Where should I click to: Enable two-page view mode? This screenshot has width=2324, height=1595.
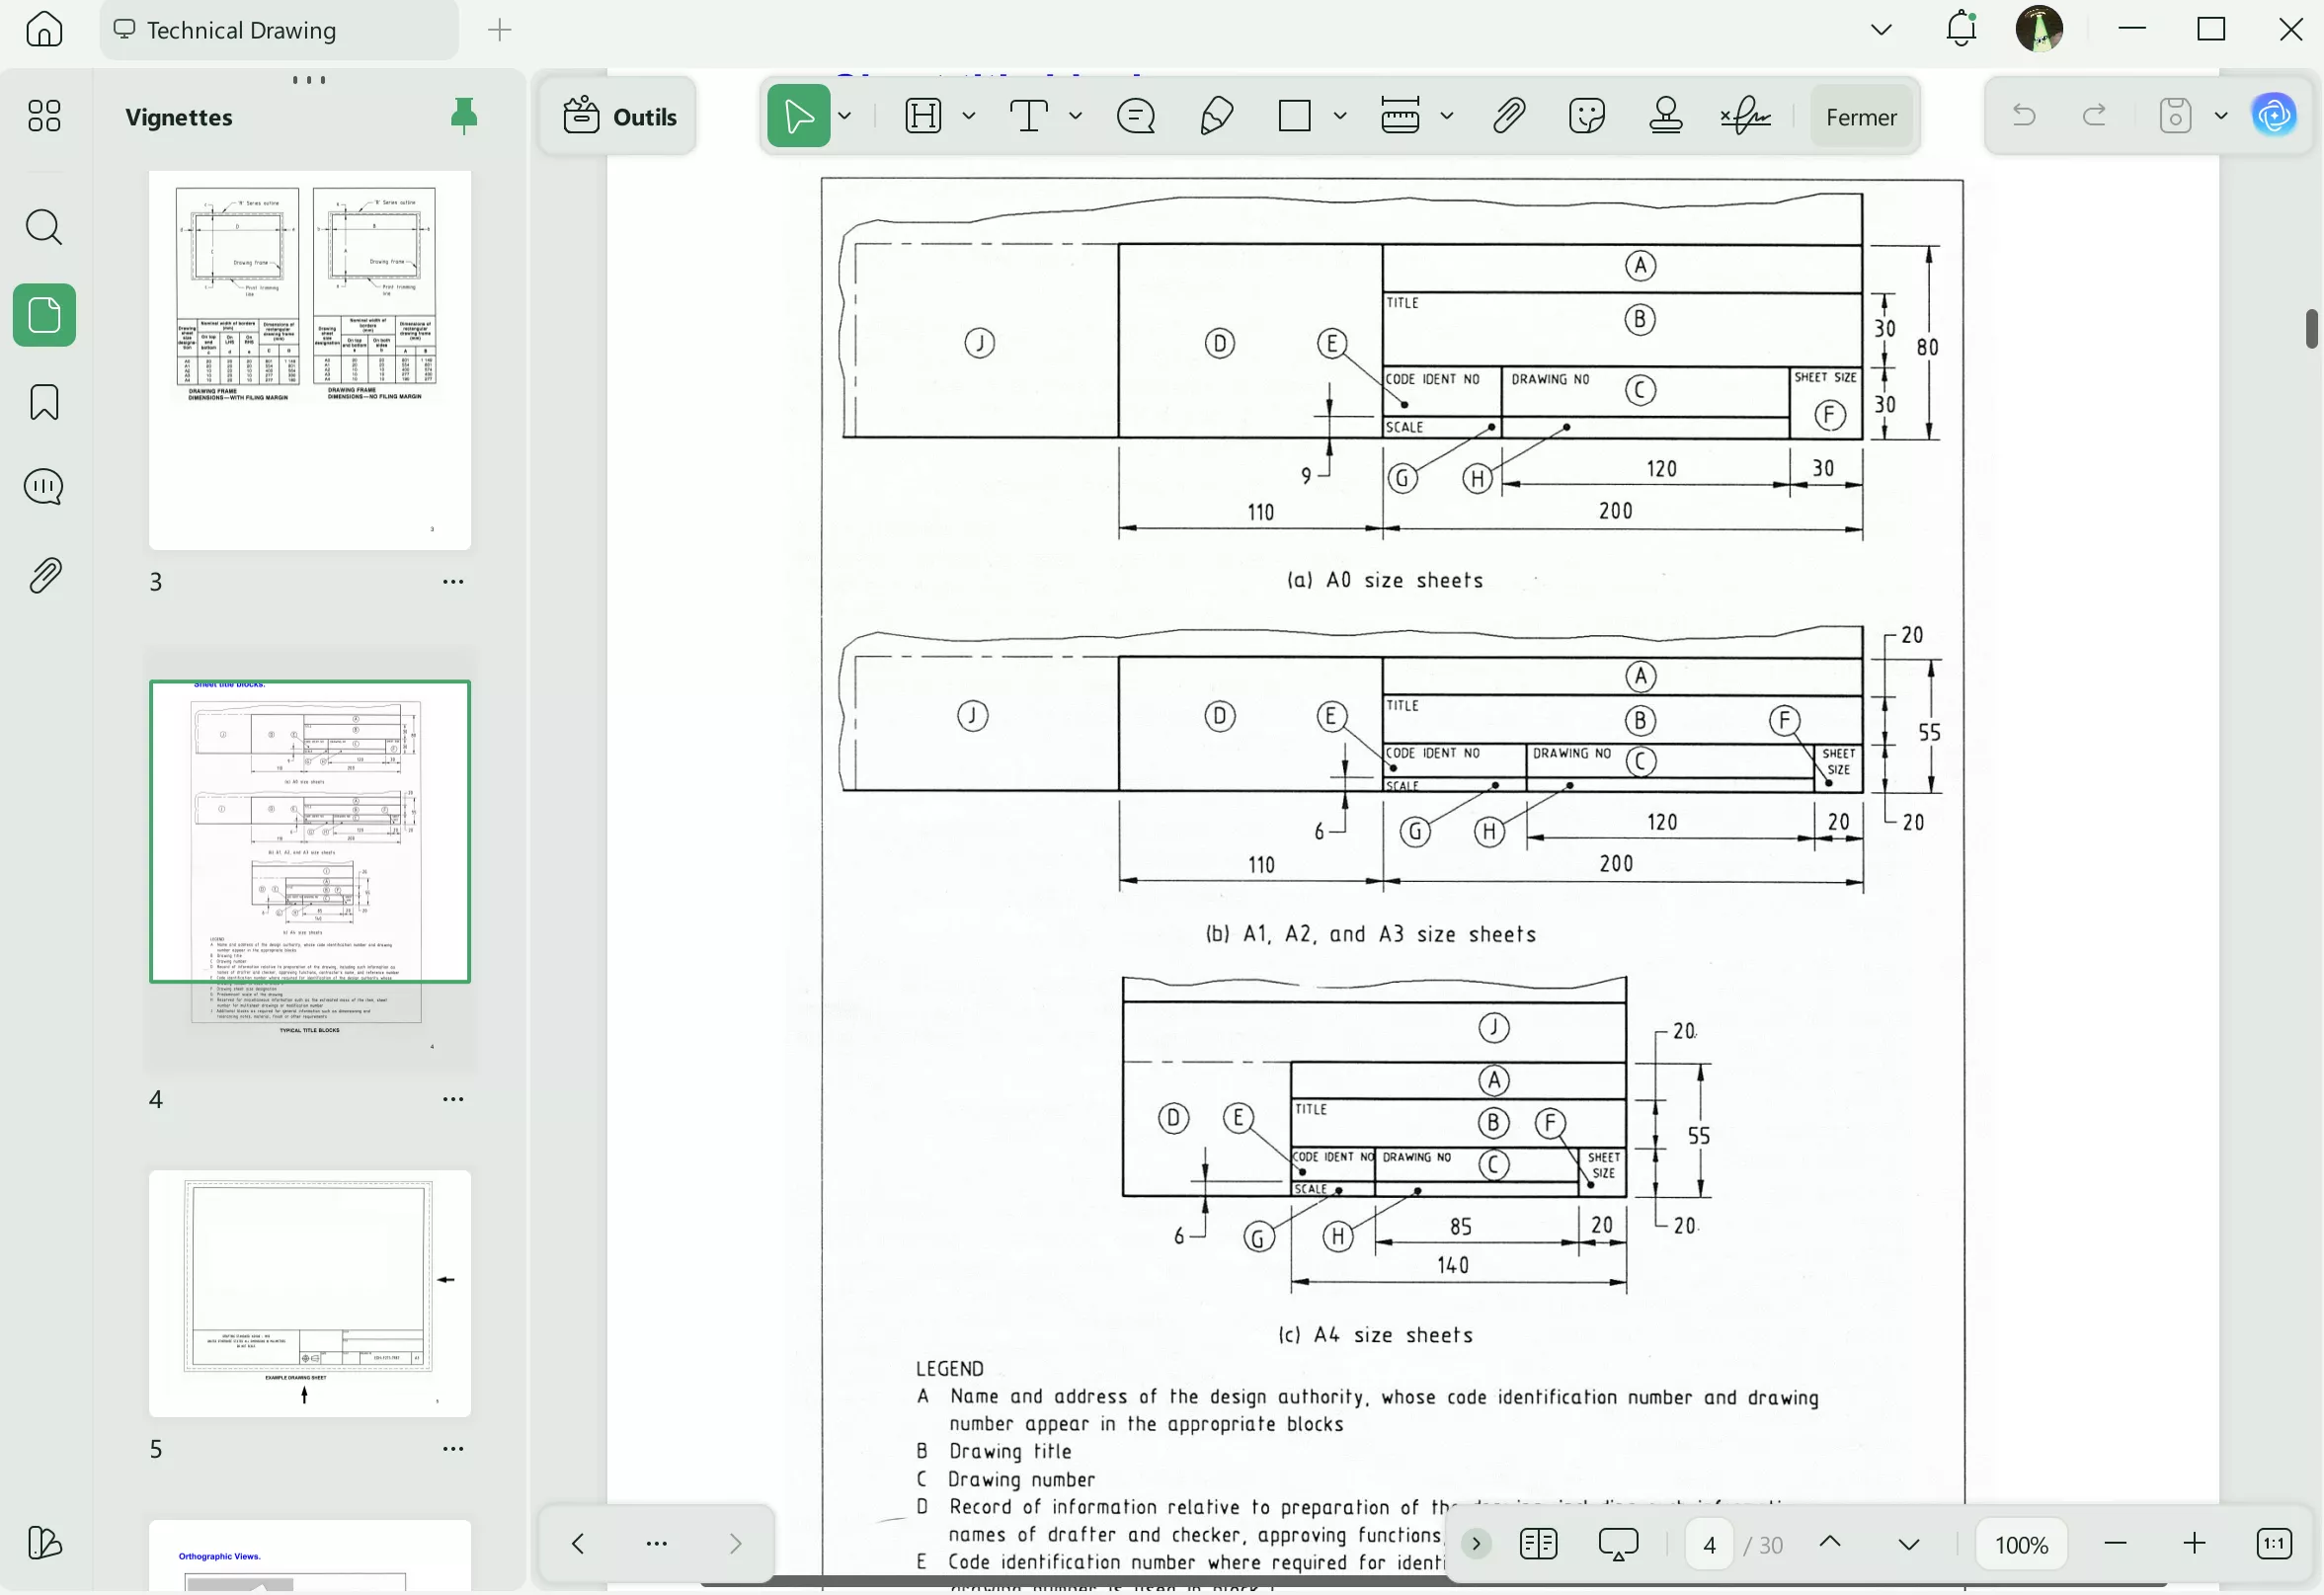pos(1538,1543)
